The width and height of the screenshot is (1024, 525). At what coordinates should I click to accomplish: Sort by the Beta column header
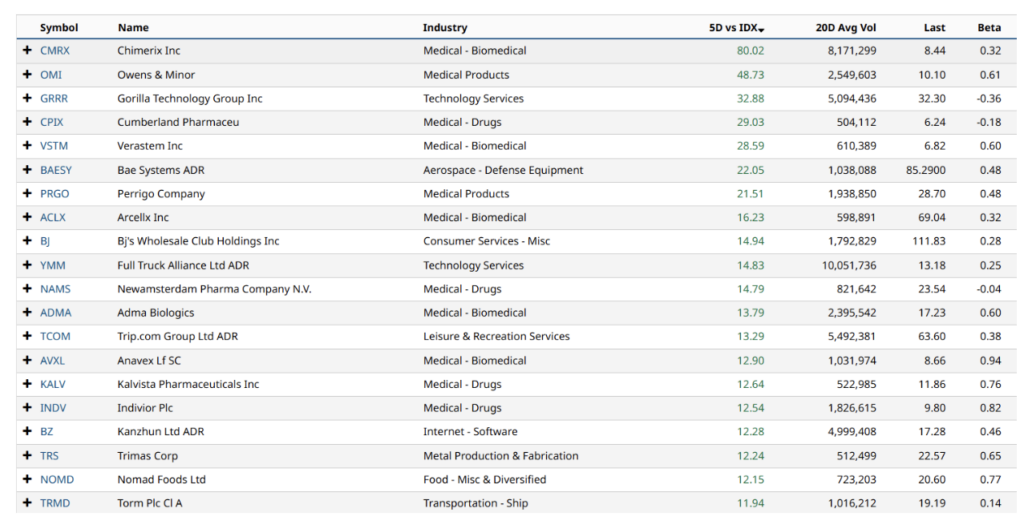989,27
